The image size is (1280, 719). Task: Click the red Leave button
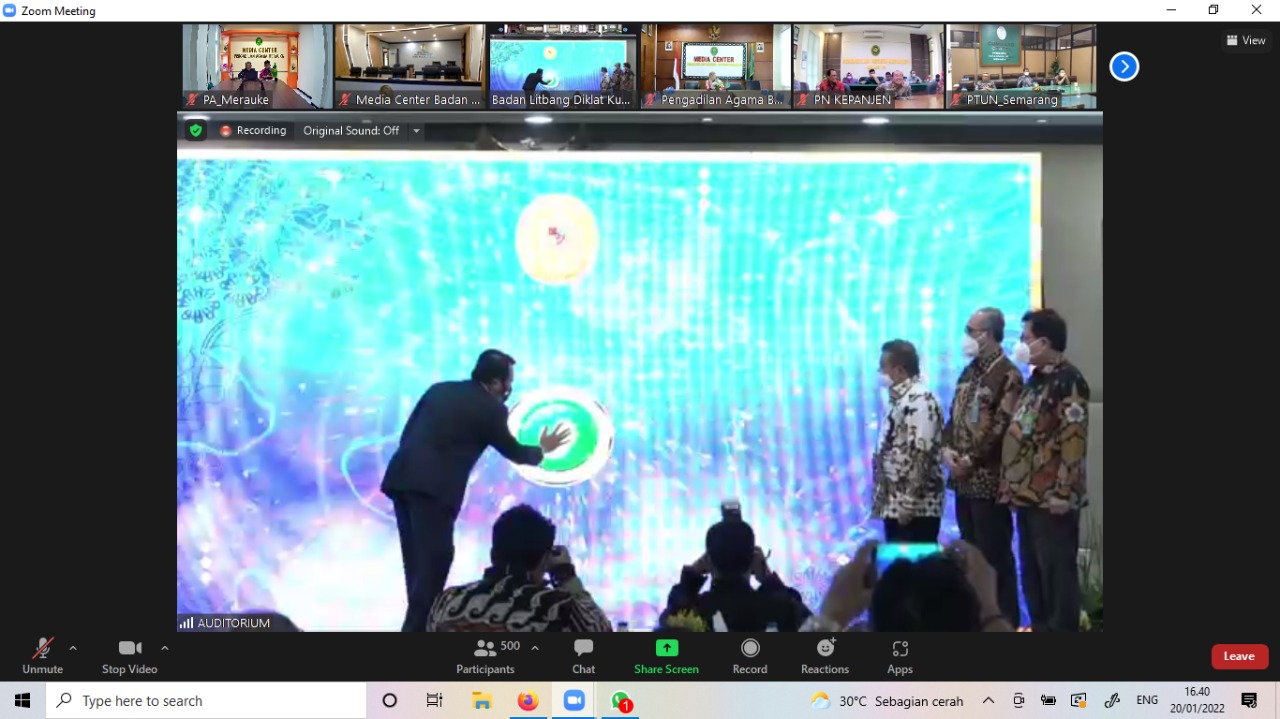[x=1239, y=656]
